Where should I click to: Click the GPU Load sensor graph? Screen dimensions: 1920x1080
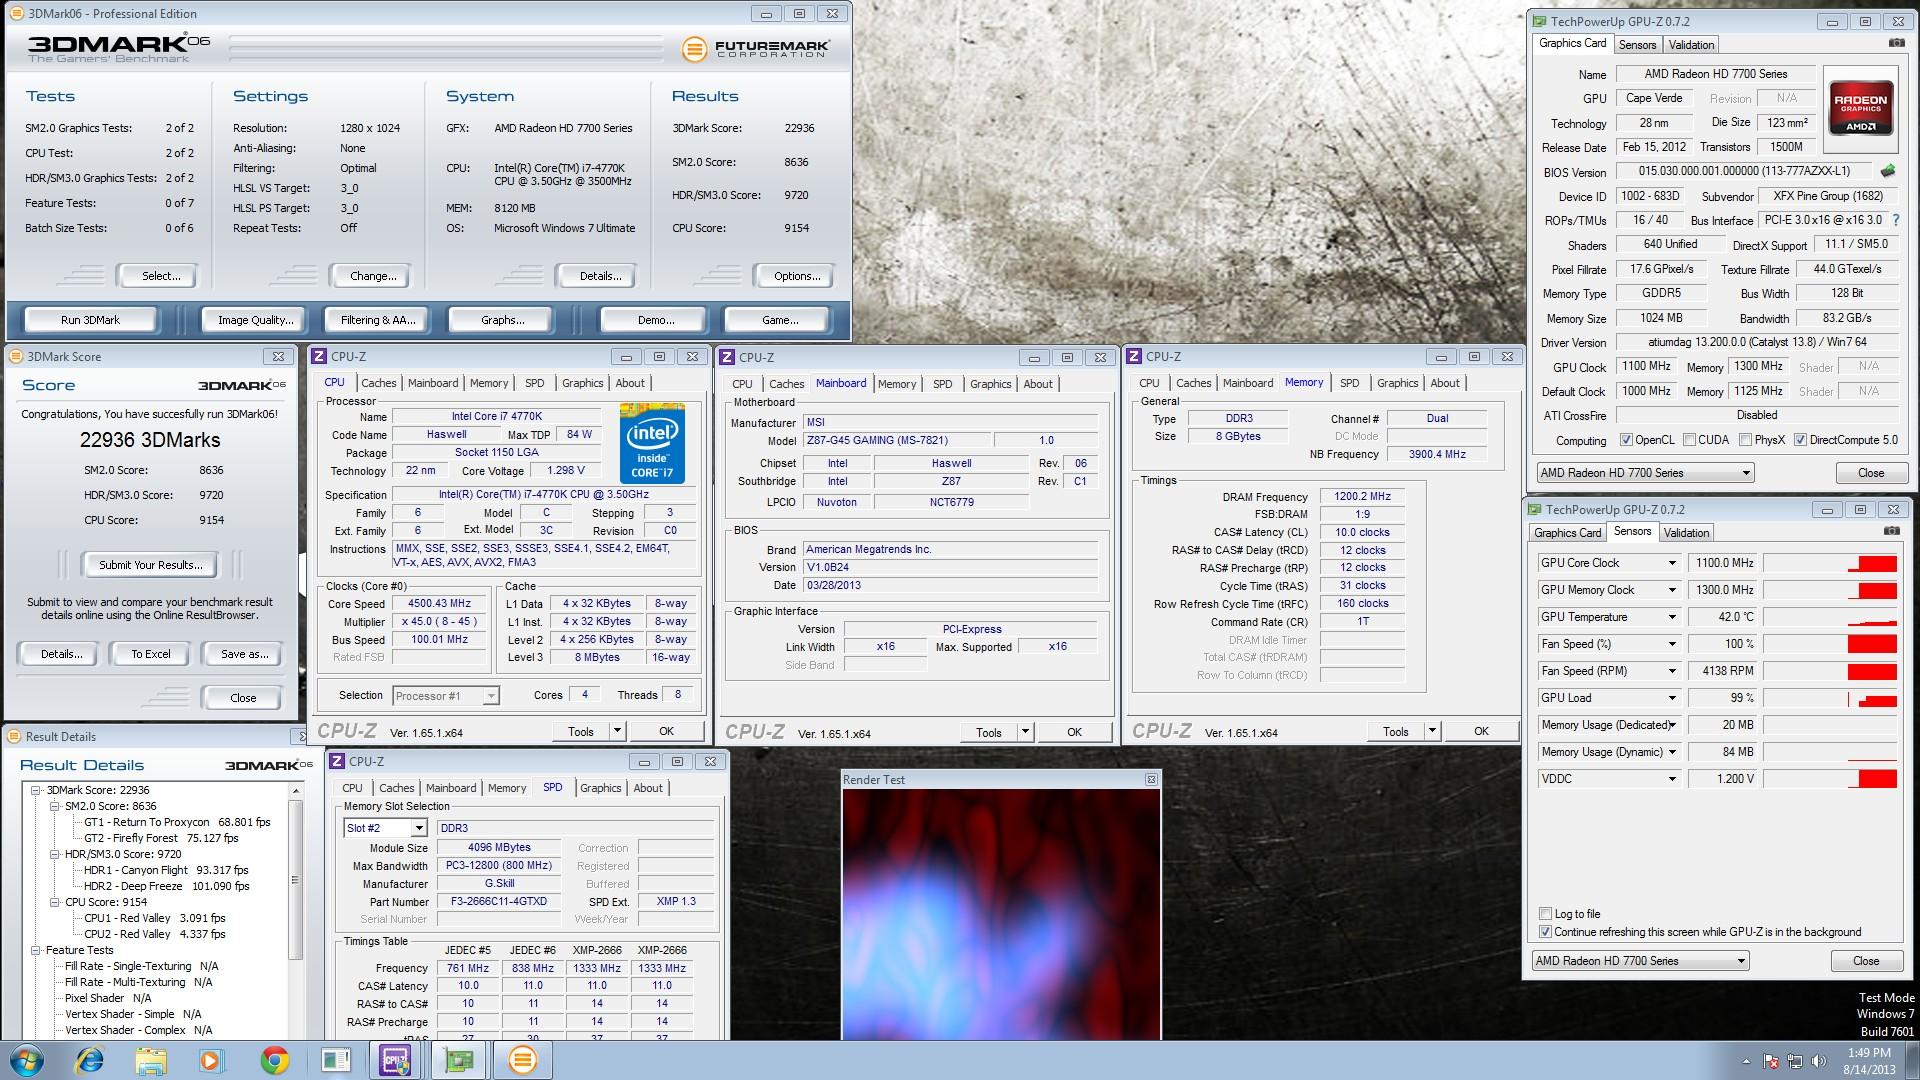tap(1830, 698)
